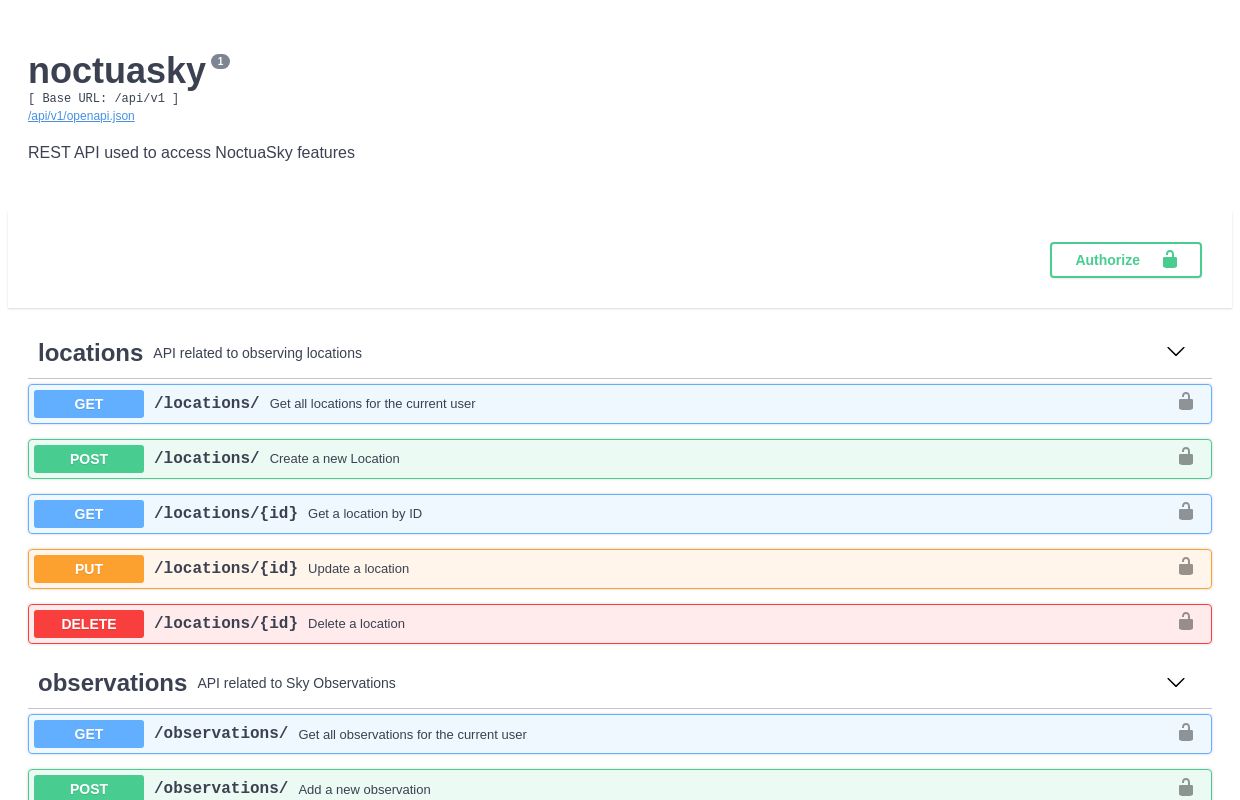Click lock icon on POST /locations/ row
This screenshot has height=800, width=1240.
1186,457
